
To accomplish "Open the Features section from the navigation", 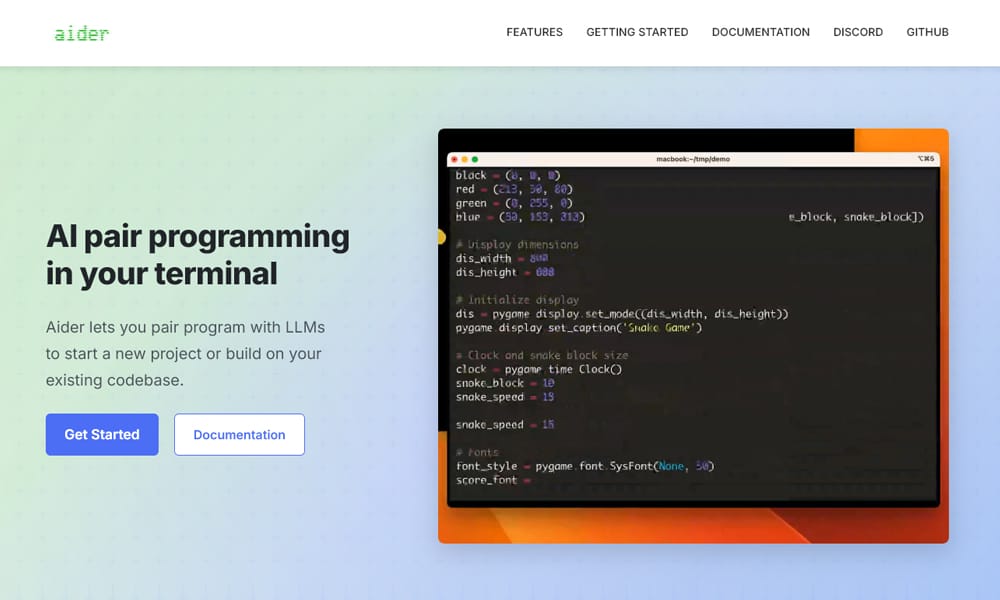I will 534,32.
